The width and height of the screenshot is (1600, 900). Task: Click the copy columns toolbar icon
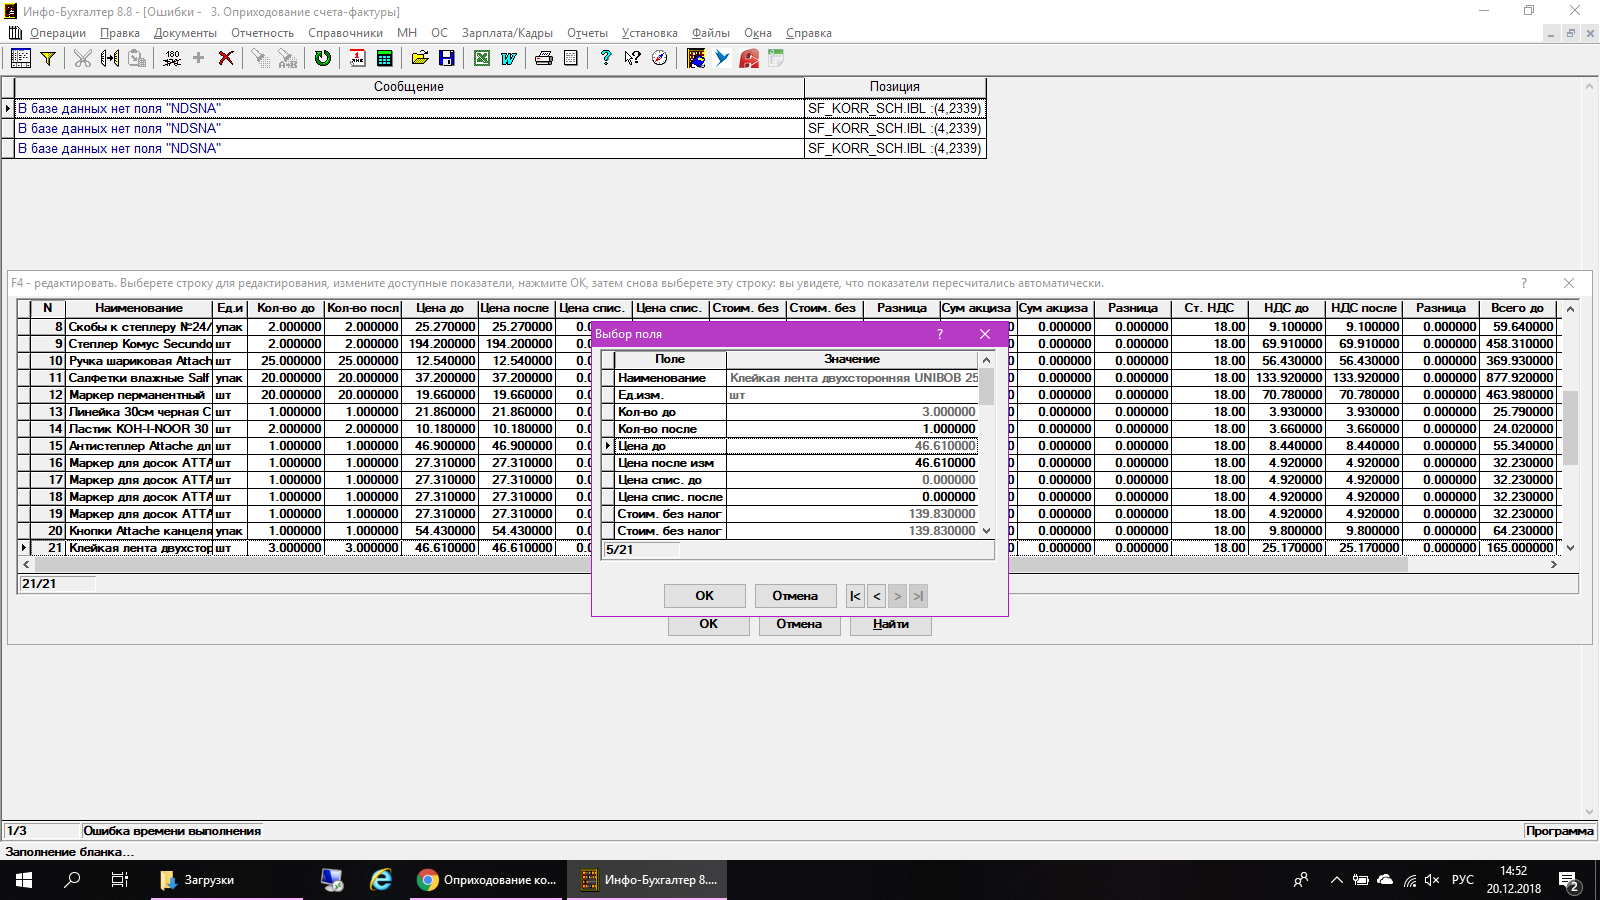(110, 58)
